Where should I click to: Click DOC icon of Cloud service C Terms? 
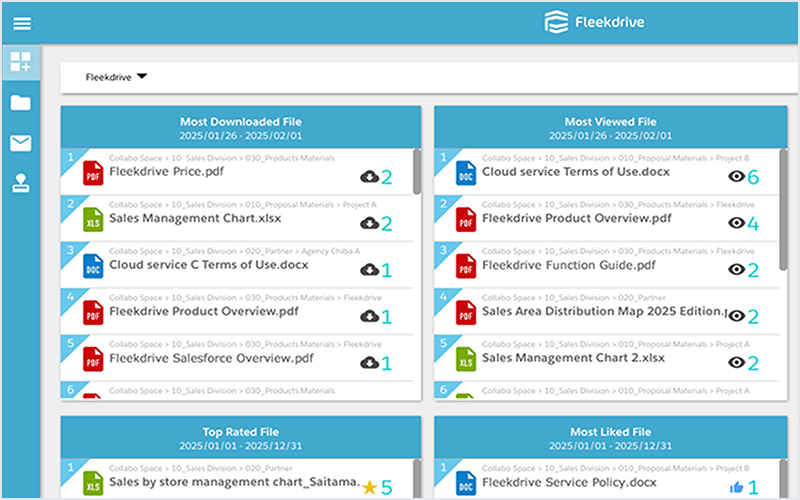coord(93,266)
